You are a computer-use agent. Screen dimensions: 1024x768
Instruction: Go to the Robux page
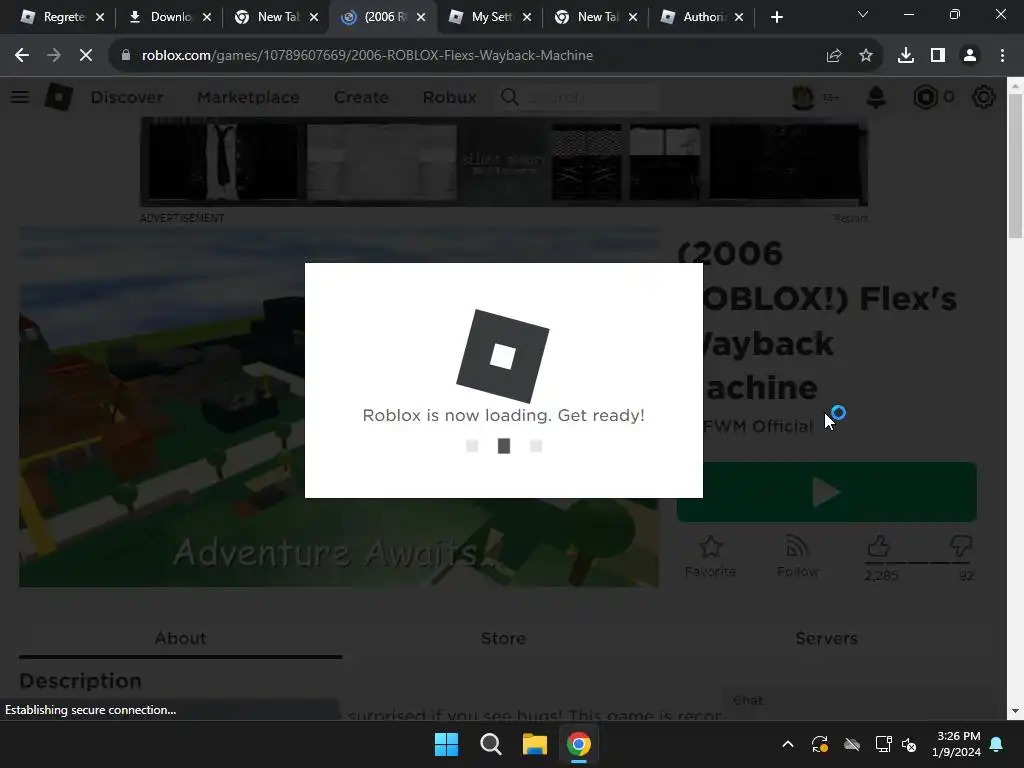pyautogui.click(x=449, y=97)
